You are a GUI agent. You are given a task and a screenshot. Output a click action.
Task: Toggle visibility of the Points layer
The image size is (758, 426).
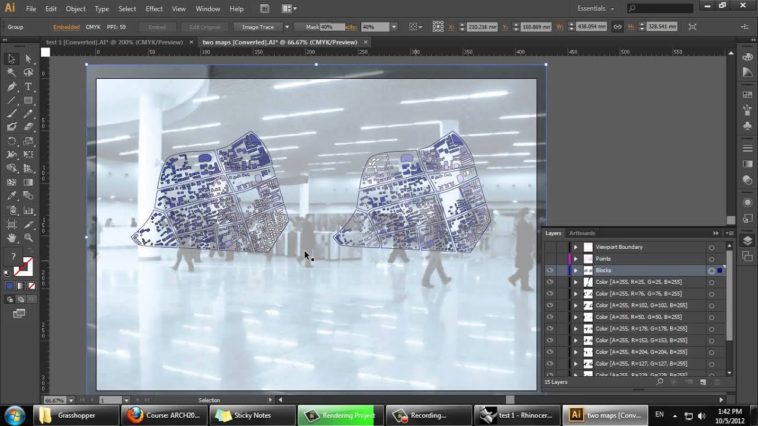click(549, 258)
